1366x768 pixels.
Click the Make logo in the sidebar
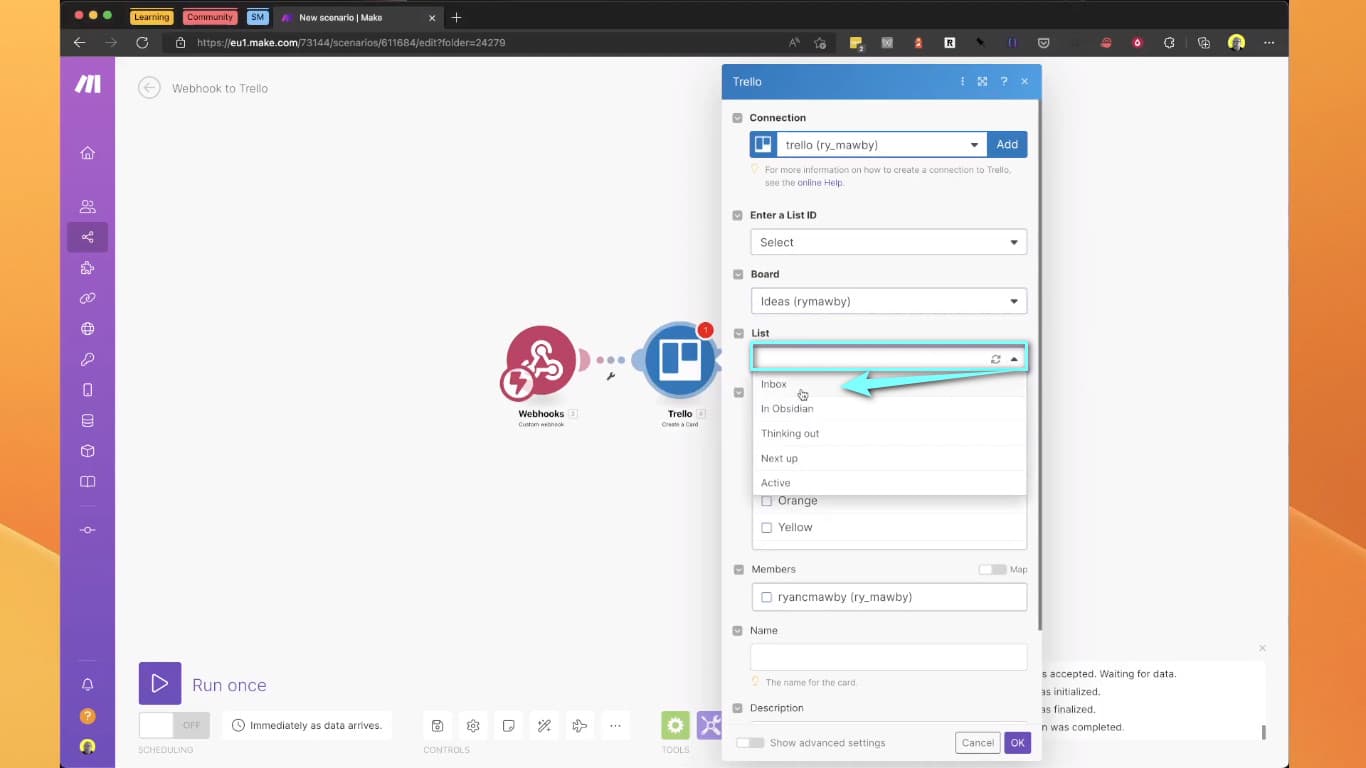(88, 85)
